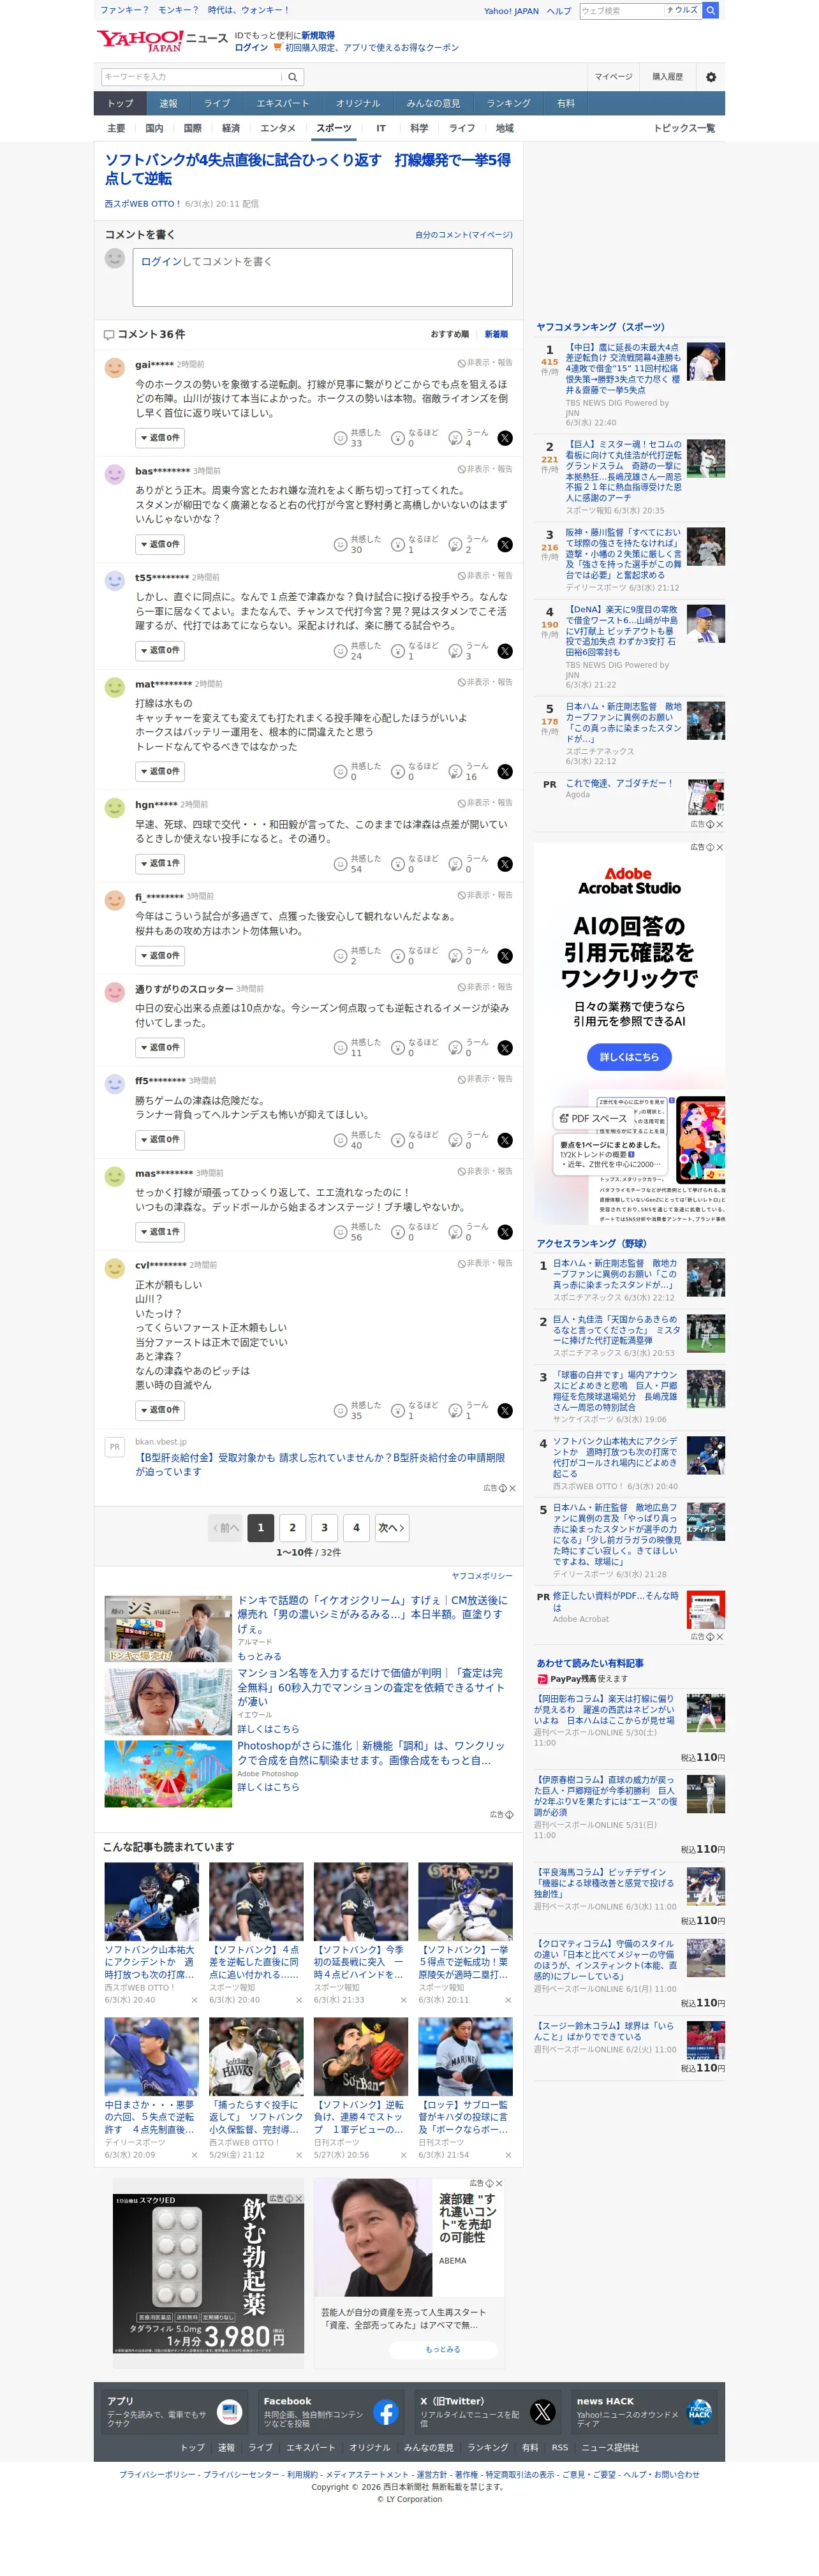
Task: Close the Adobe Acrobat Studio ad
Action: click(x=719, y=847)
